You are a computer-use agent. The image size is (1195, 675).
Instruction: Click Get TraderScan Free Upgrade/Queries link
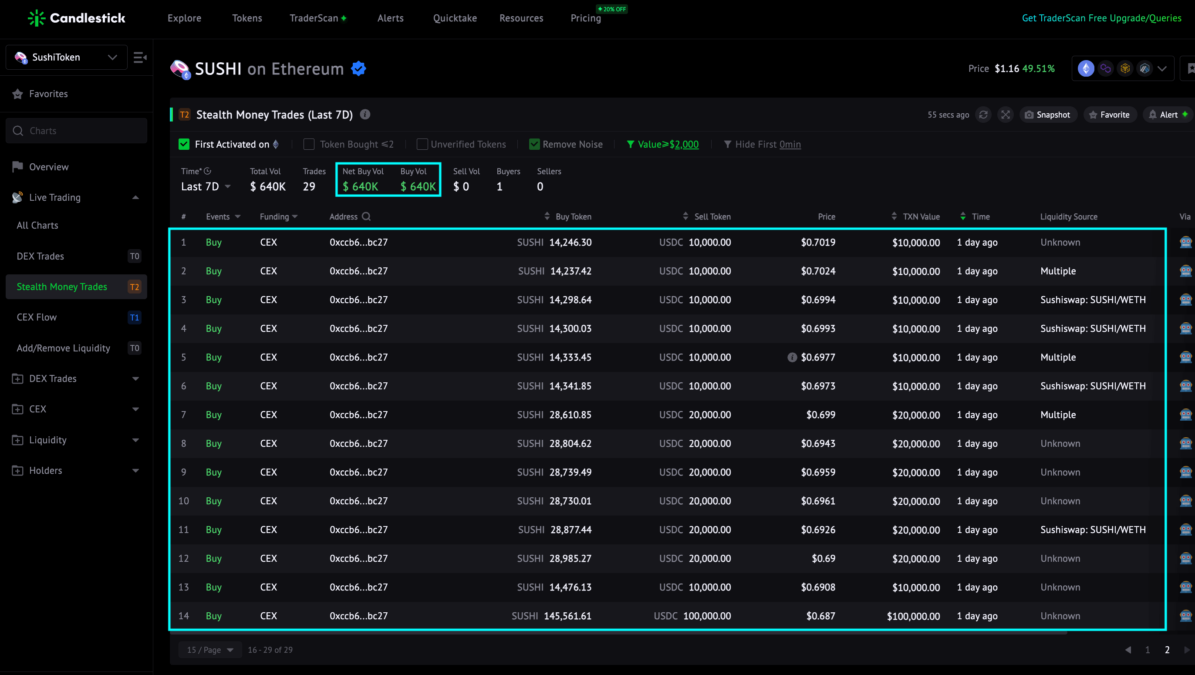[1101, 18]
